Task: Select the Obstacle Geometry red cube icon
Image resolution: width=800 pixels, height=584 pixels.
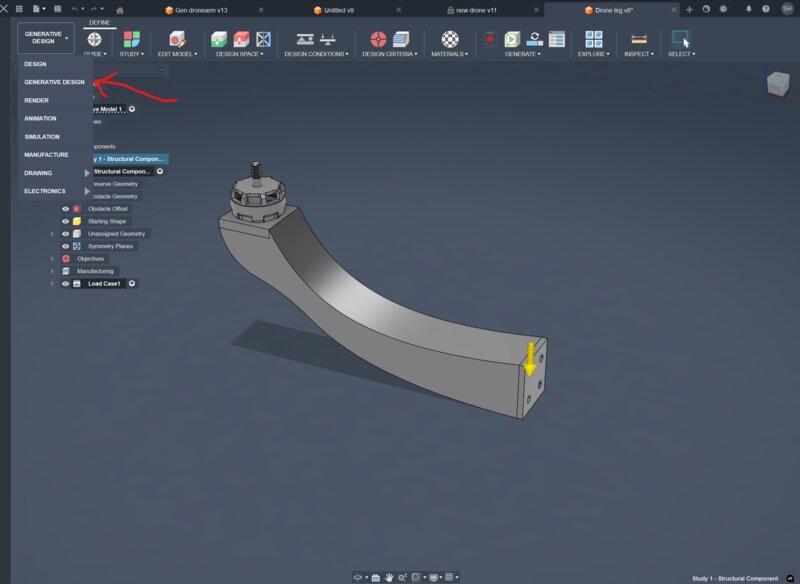Action: tap(241, 39)
